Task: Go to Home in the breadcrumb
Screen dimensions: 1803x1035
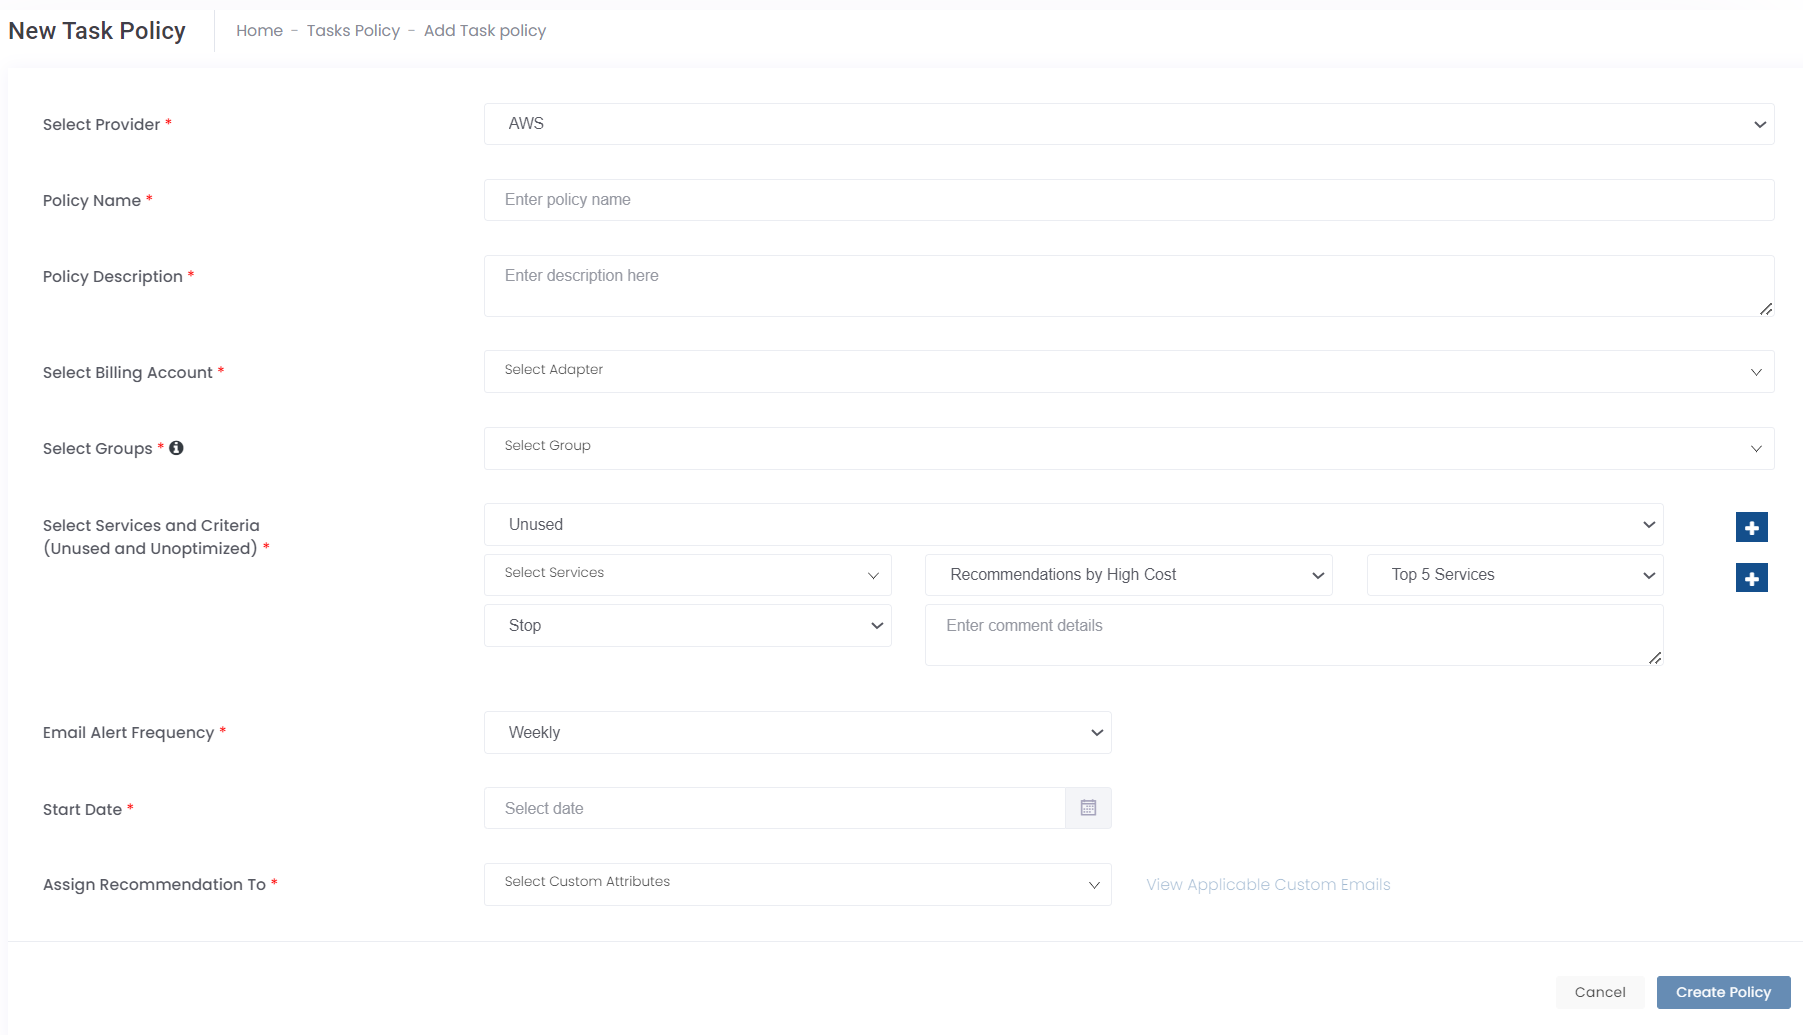Action: [x=259, y=31]
